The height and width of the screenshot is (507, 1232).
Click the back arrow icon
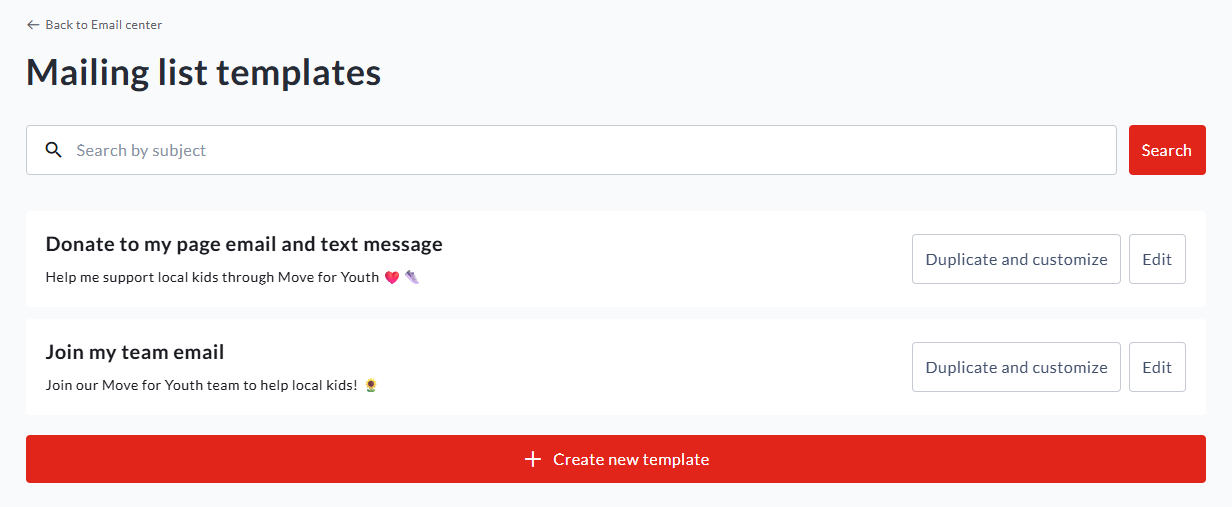(33, 25)
